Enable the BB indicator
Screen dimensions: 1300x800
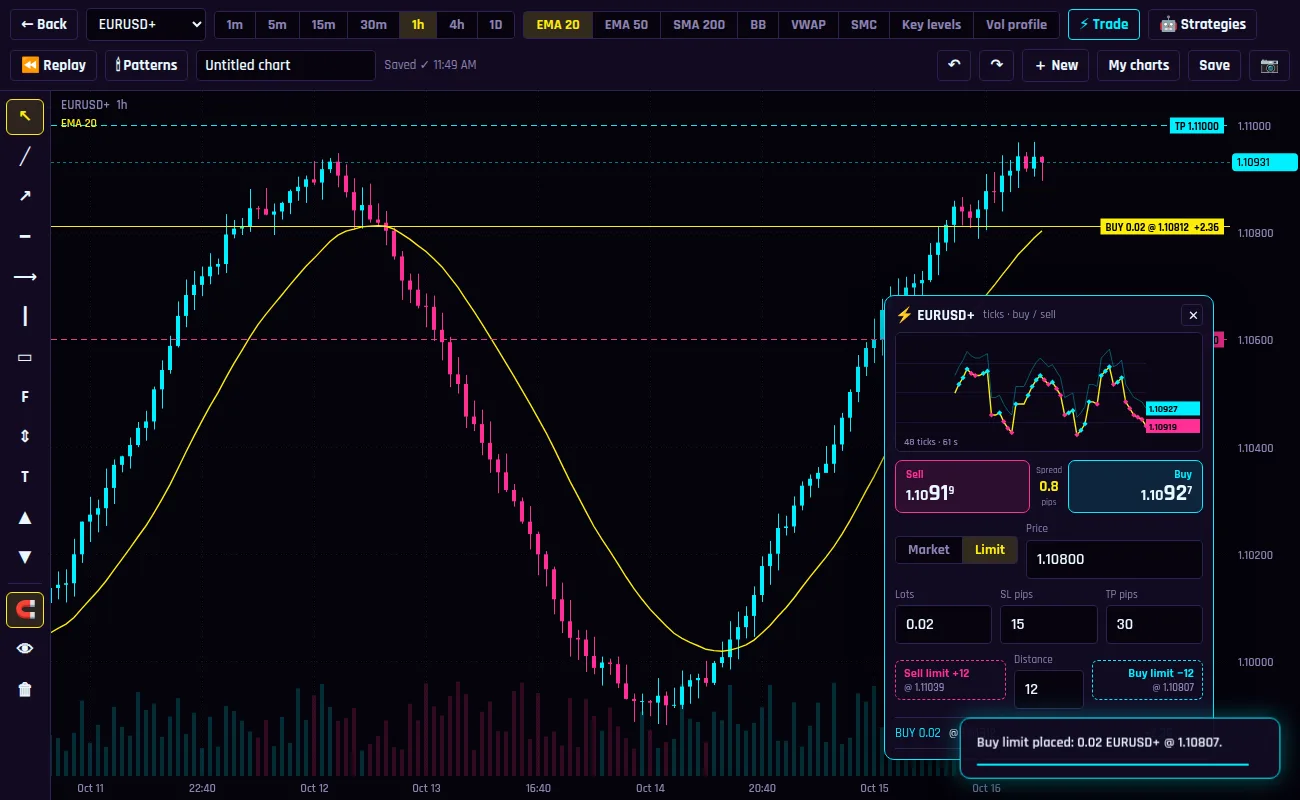tap(758, 24)
